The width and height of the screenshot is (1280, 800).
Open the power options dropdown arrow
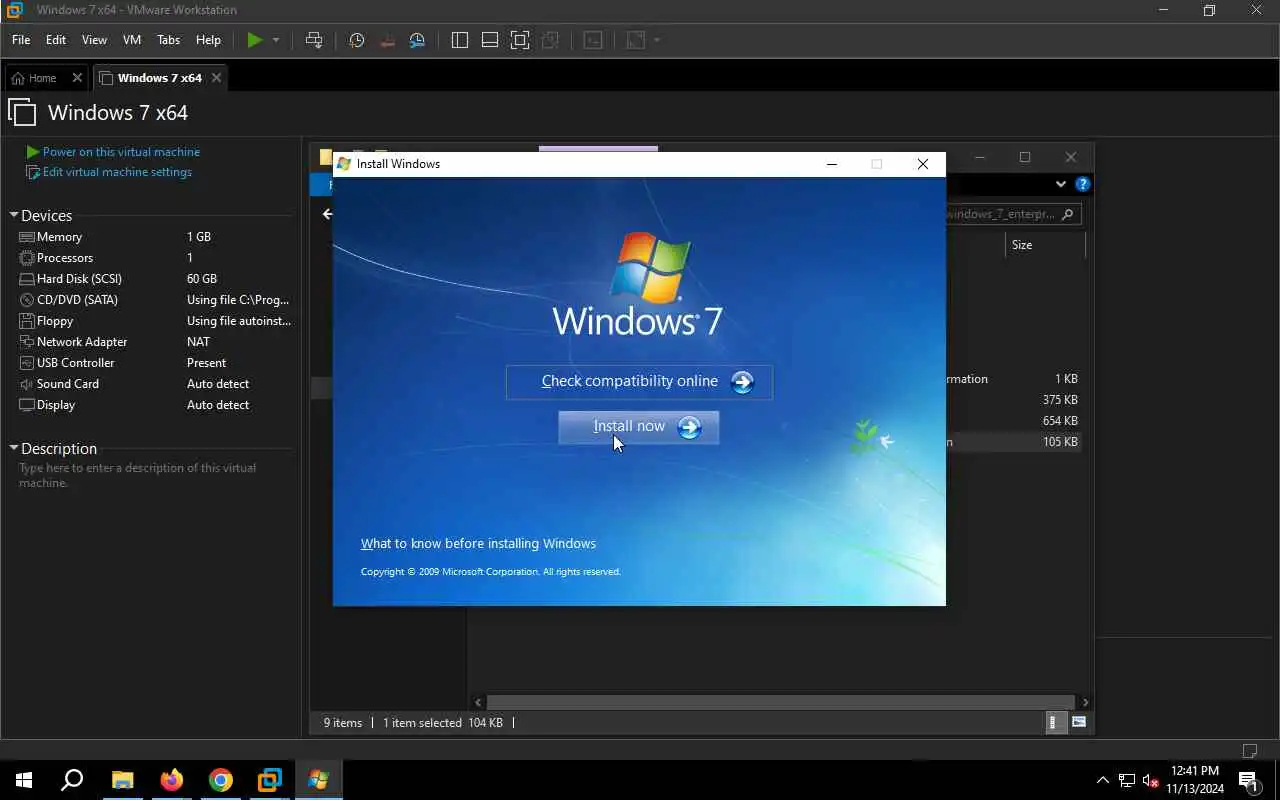pyautogui.click(x=276, y=40)
